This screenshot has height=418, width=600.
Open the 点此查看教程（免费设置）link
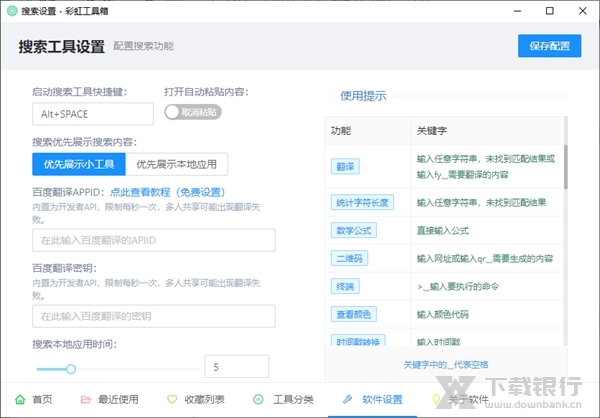click(x=168, y=192)
